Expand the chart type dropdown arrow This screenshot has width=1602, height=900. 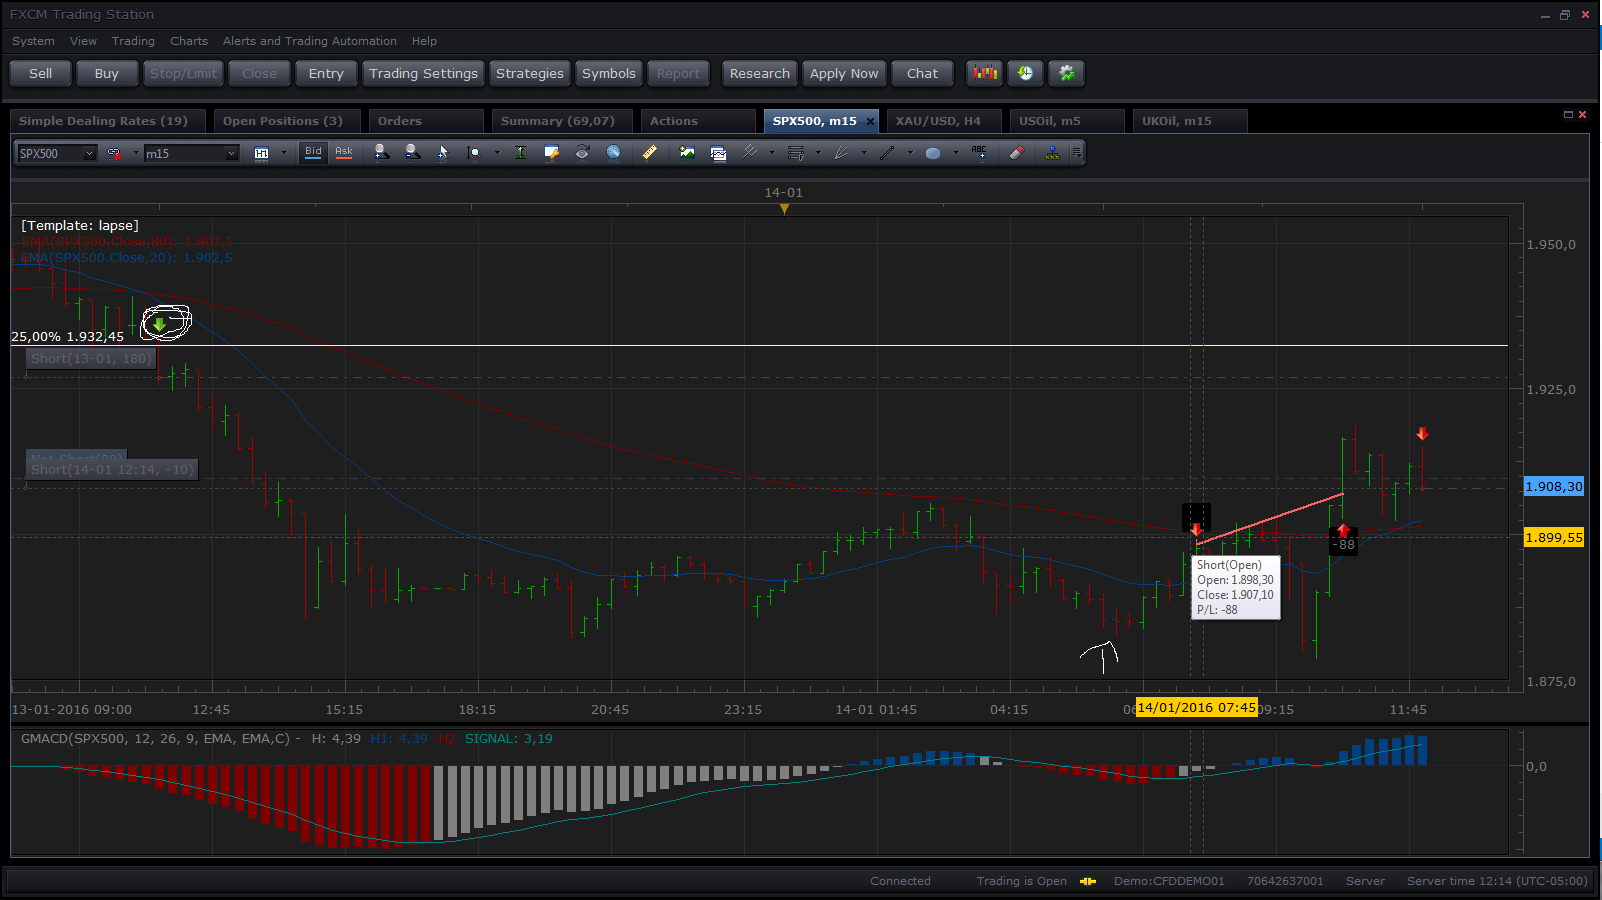tap(284, 153)
